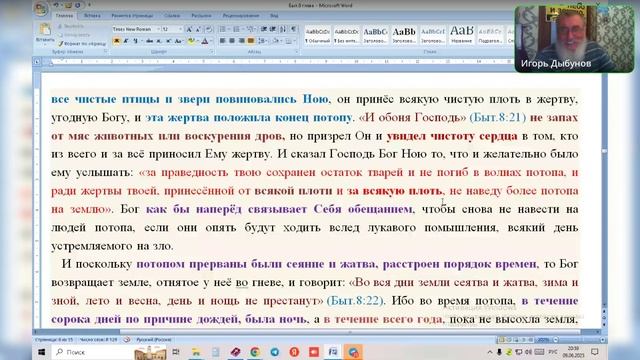Open the Разметка страницы ribbon tab
Screen dimensions: 640x360
[x=132, y=16]
